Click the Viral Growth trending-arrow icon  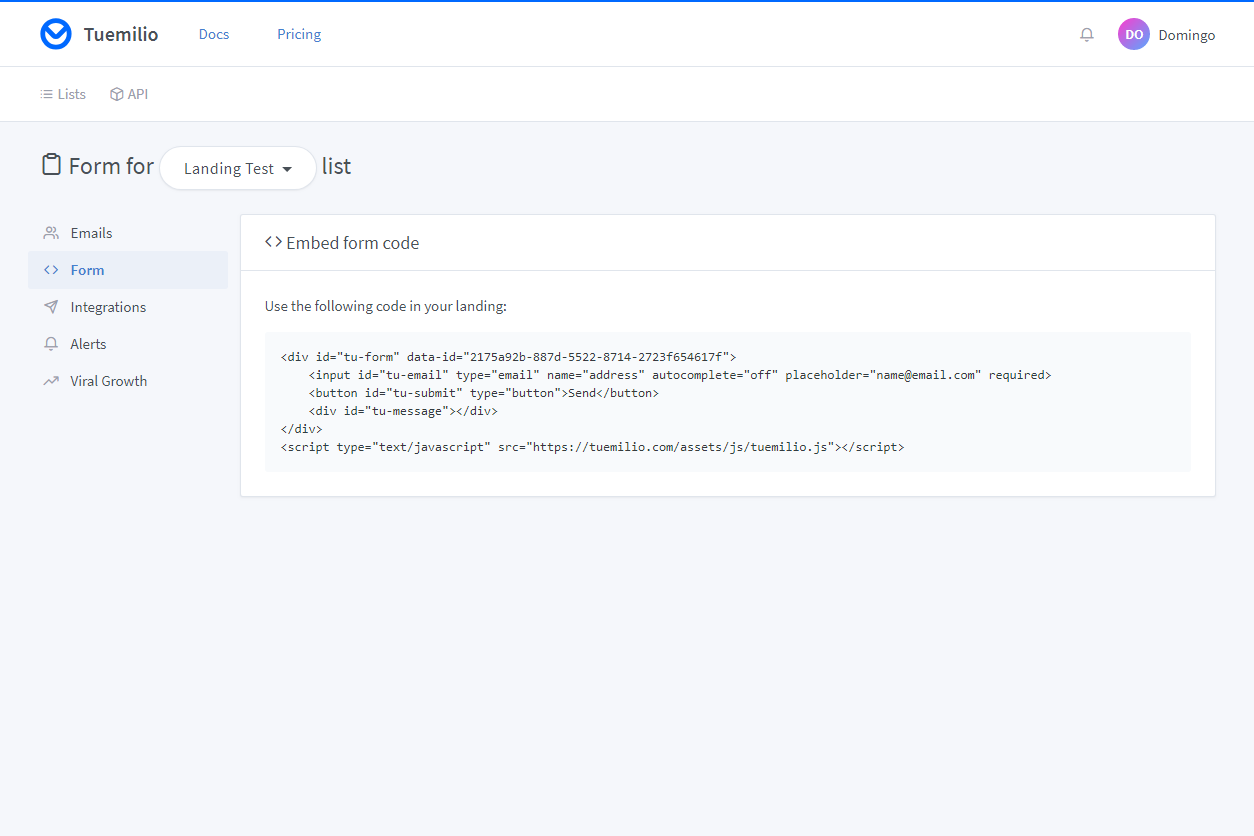coord(51,380)
